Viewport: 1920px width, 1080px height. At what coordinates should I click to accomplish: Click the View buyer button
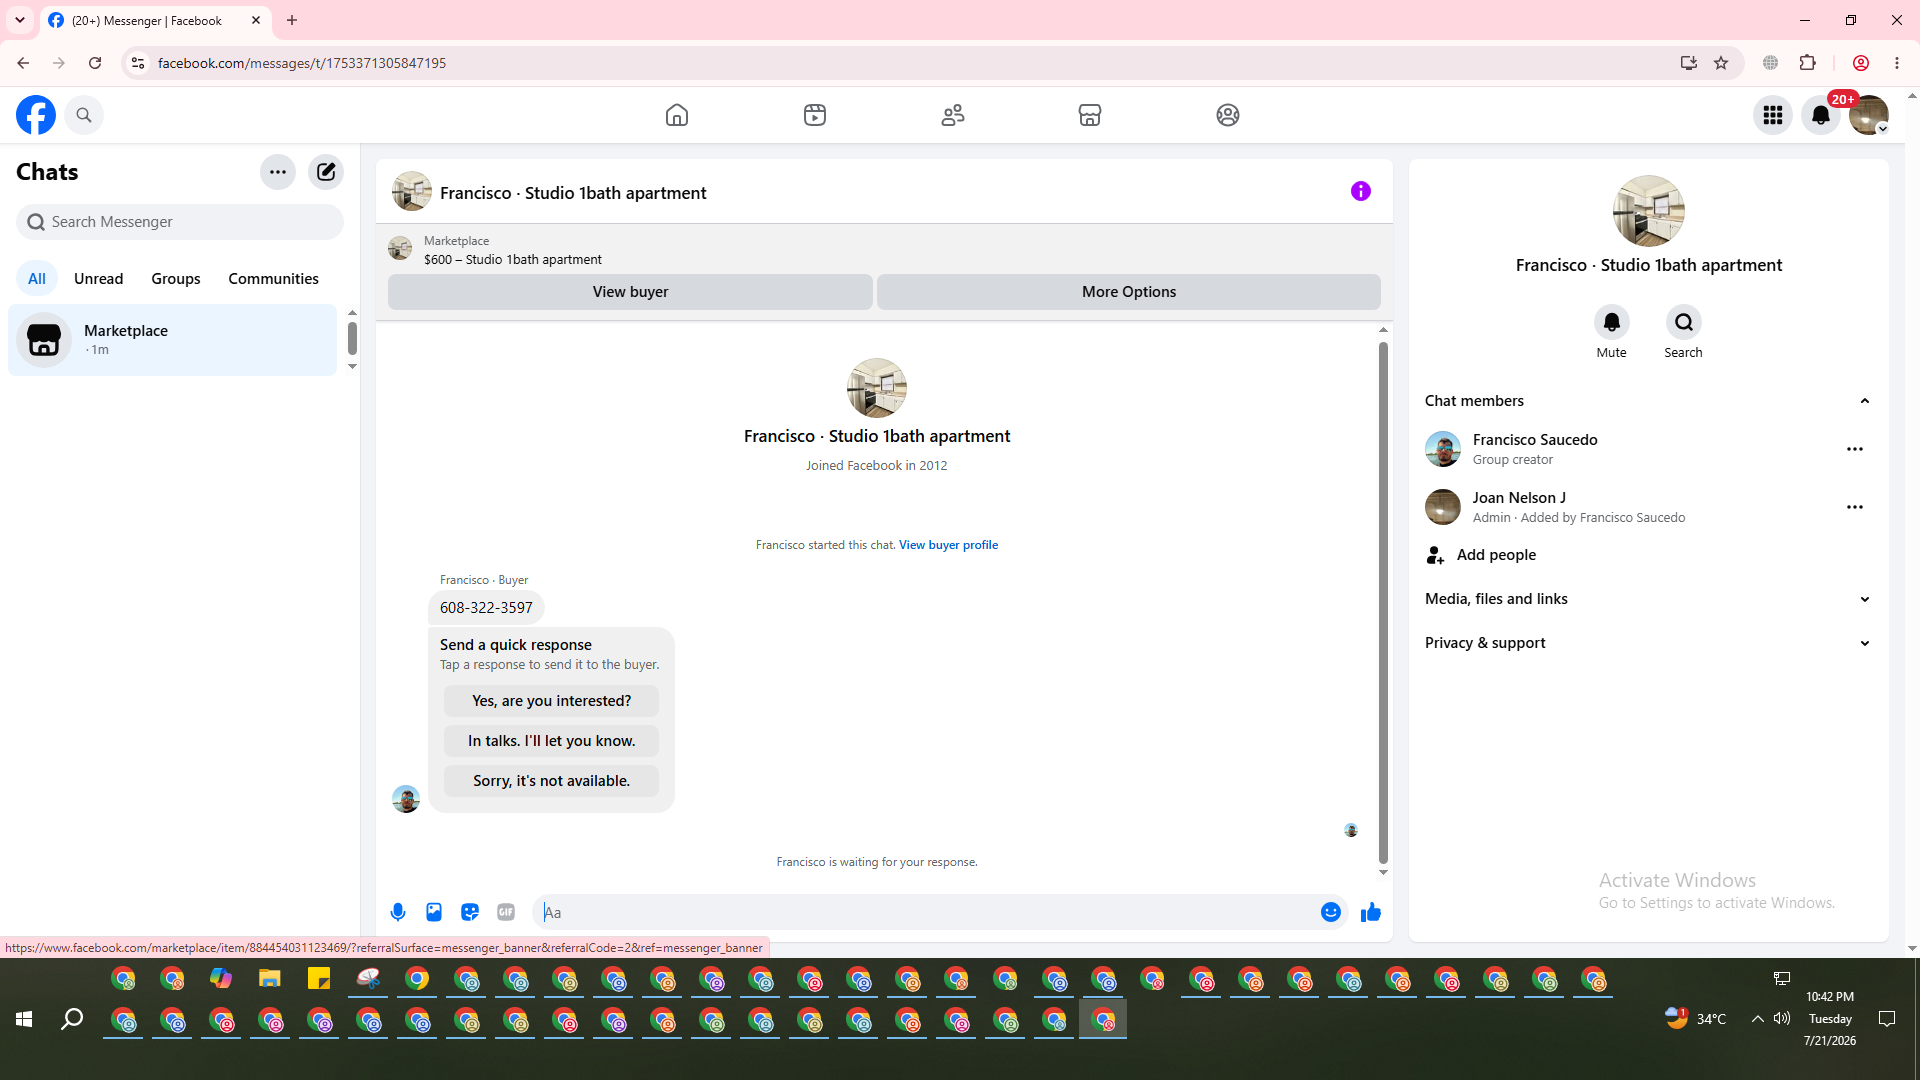click(630, 292)
